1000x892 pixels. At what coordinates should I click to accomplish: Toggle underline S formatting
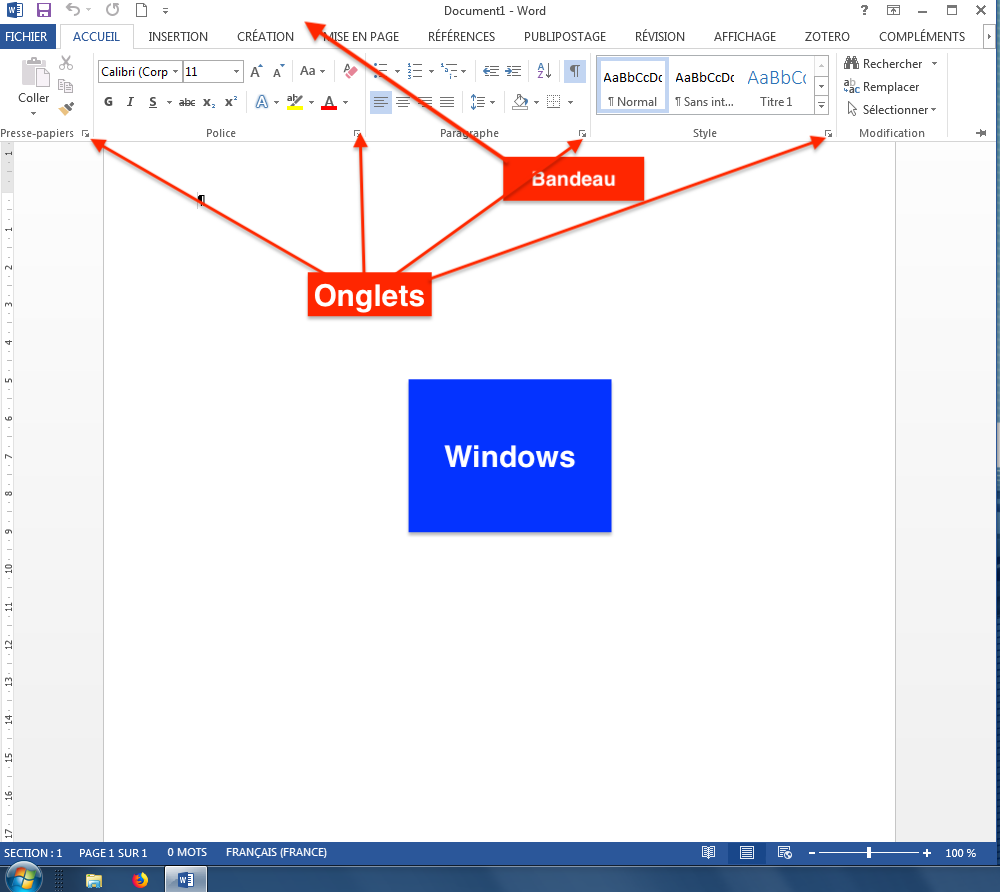point(152,102)
